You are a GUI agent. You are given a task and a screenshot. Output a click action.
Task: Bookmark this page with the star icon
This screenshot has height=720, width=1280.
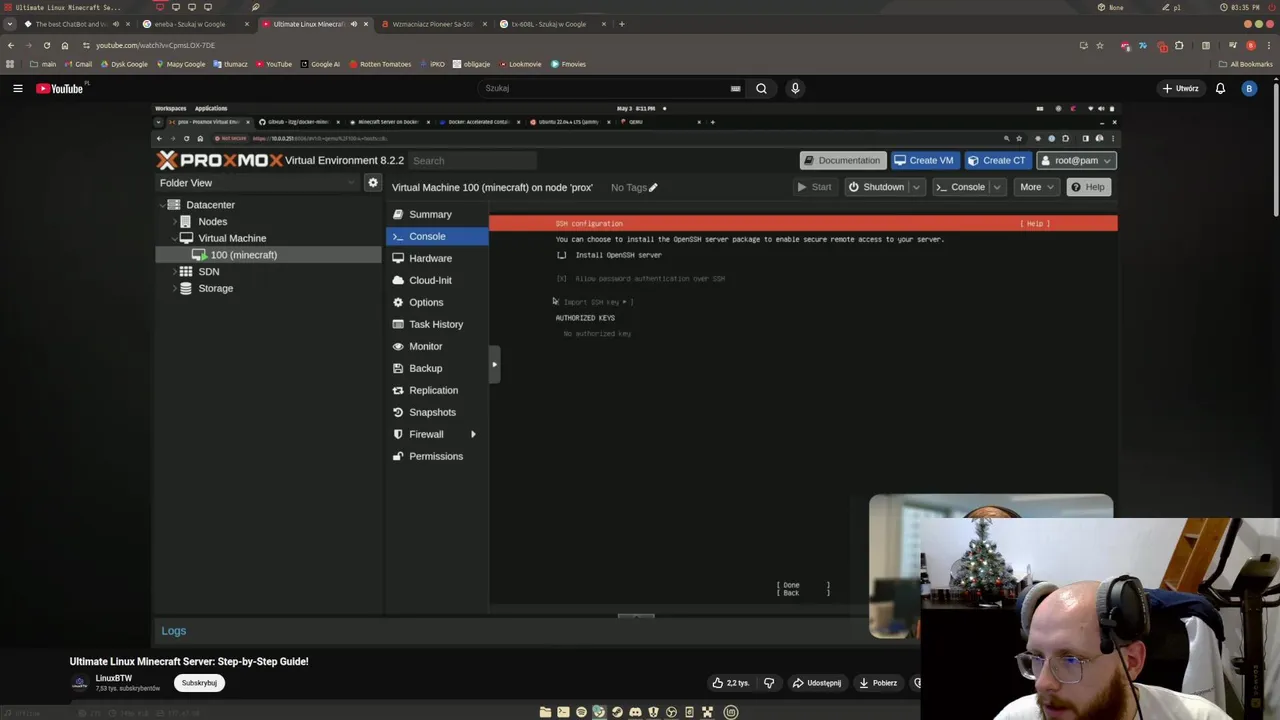(1100, 45)
